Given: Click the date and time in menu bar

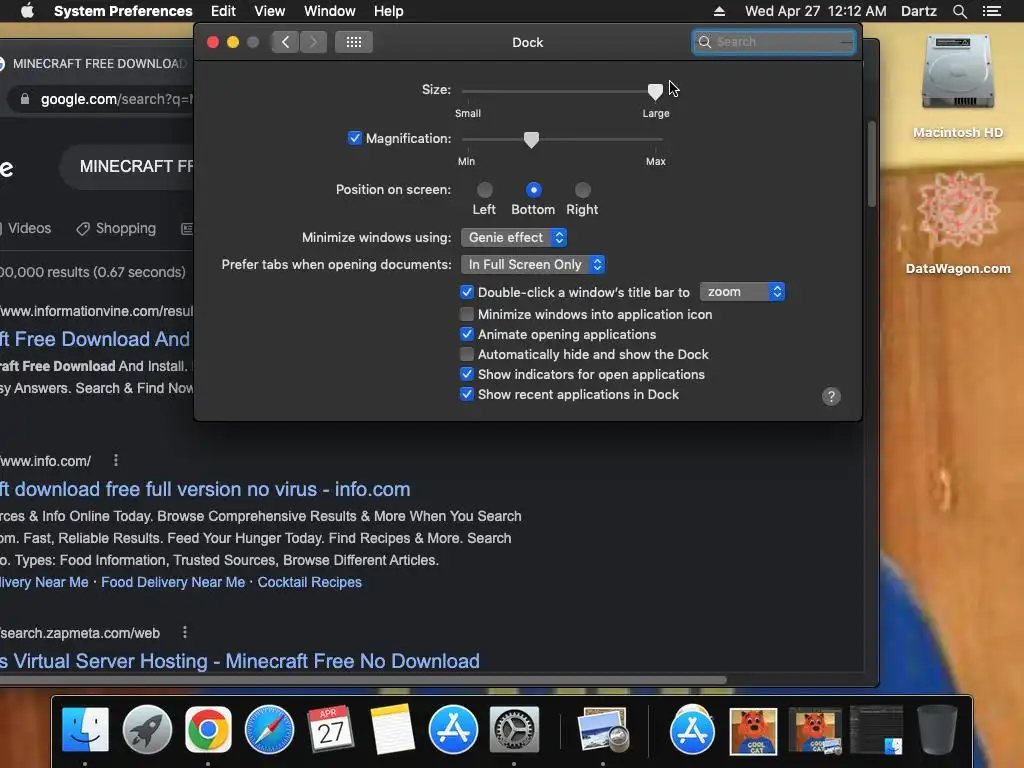Looking at the screenshot, I should 816,11.
